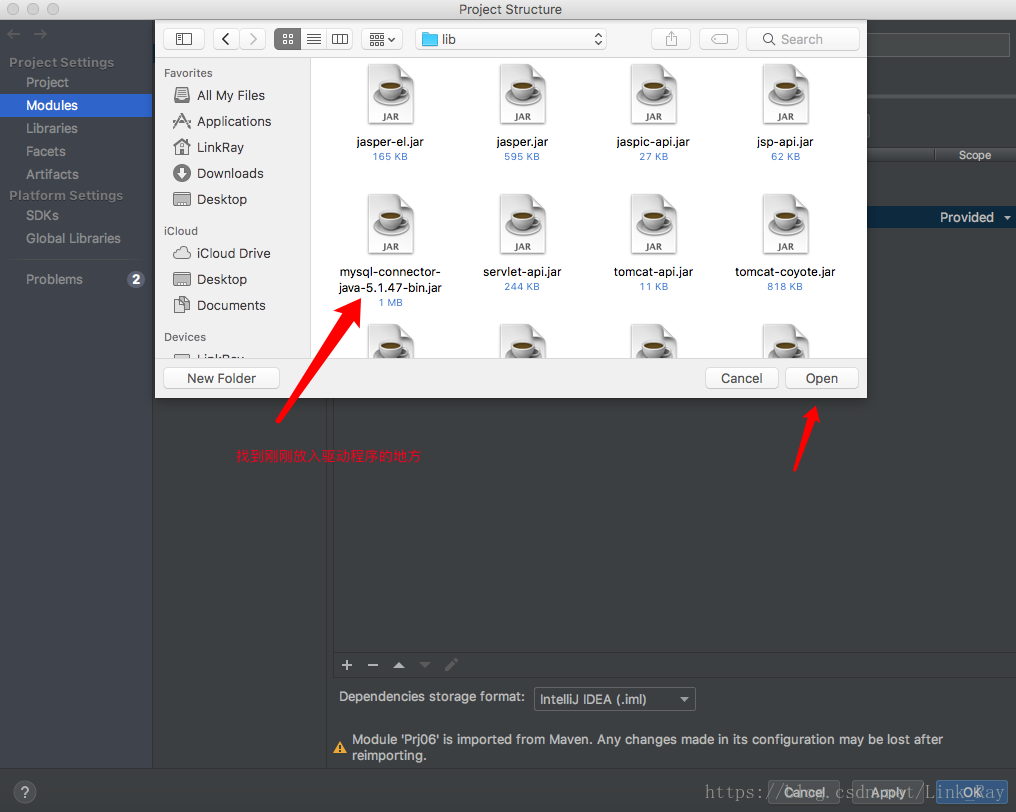Click Apply in Project Structure window
Image resolution: width=1016 pixels, height=812 pixels.
(x=888, y=792)
